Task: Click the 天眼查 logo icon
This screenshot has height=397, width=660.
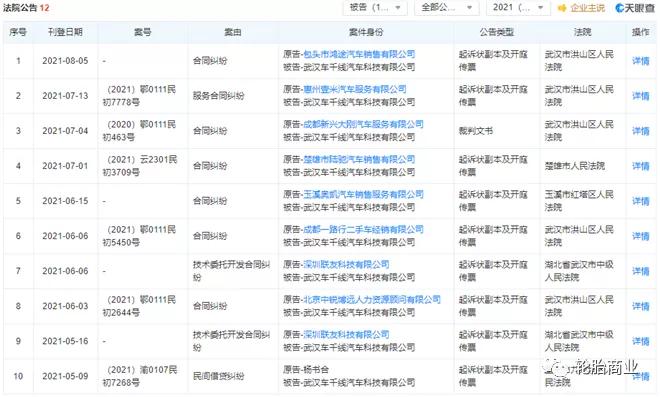Action: pyautogui.click(x=619, y=8)
